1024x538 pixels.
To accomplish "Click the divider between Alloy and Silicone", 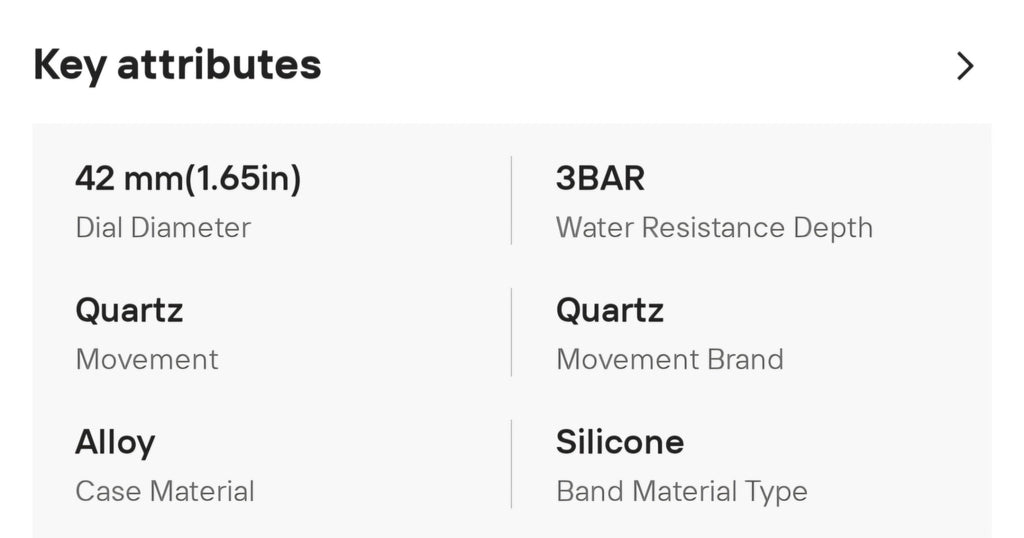I will coord(511,464).
